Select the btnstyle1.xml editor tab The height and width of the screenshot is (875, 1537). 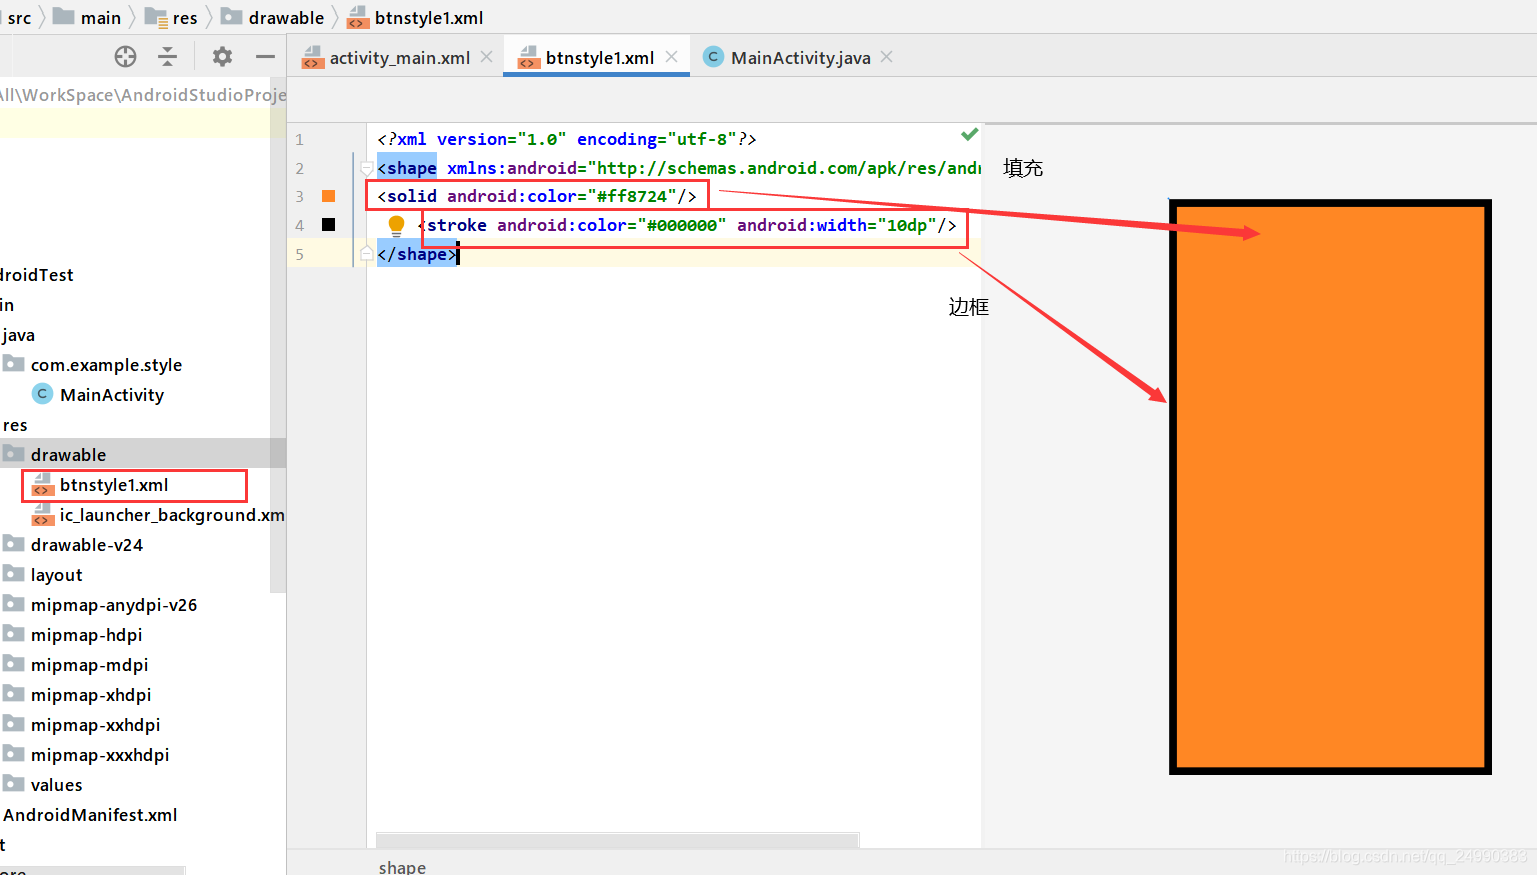599,58
